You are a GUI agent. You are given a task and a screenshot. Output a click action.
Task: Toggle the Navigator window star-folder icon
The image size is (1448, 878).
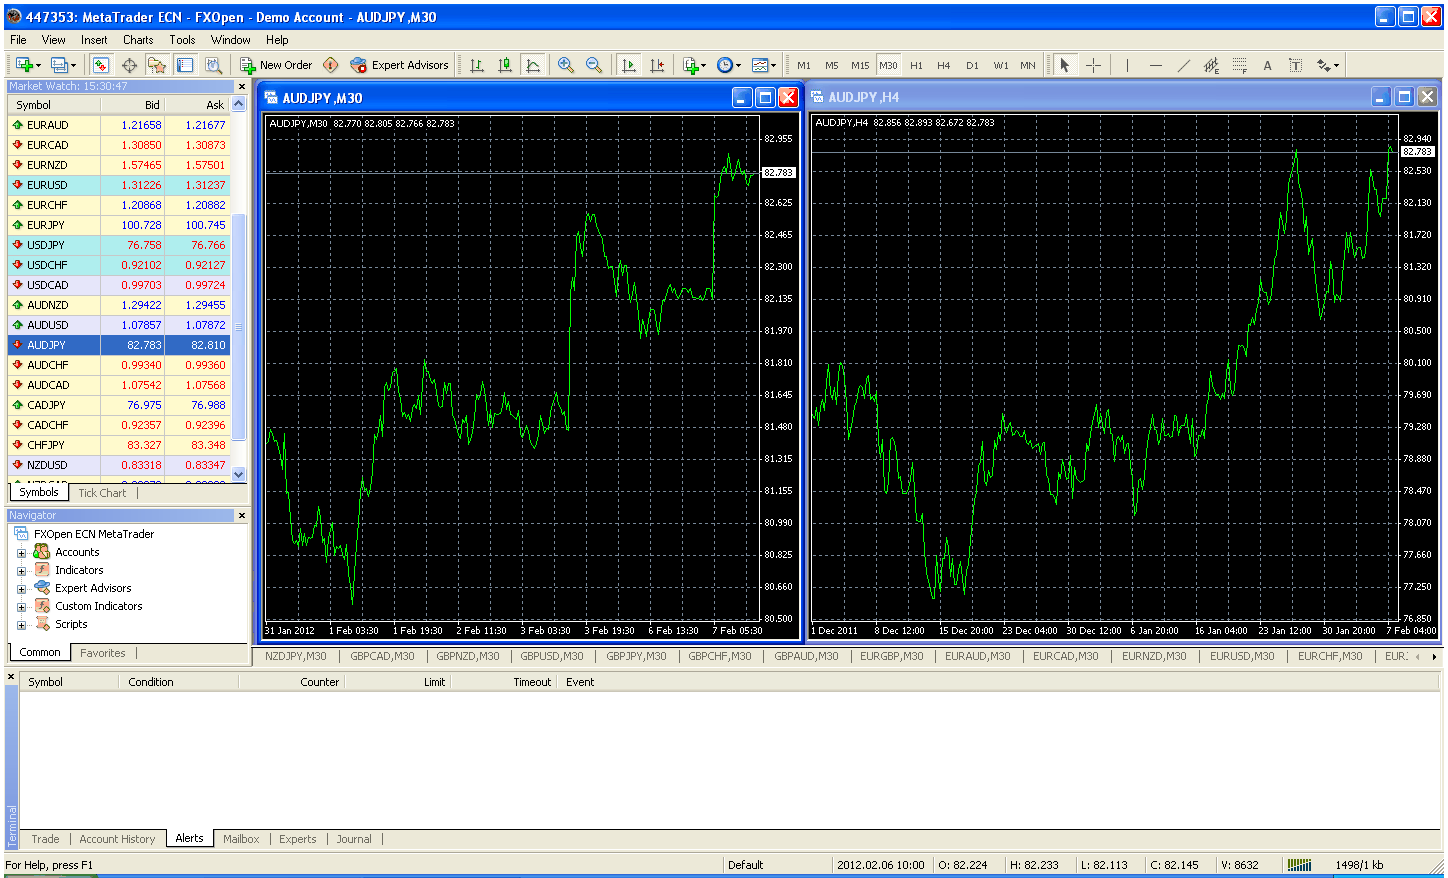point(157,65)
